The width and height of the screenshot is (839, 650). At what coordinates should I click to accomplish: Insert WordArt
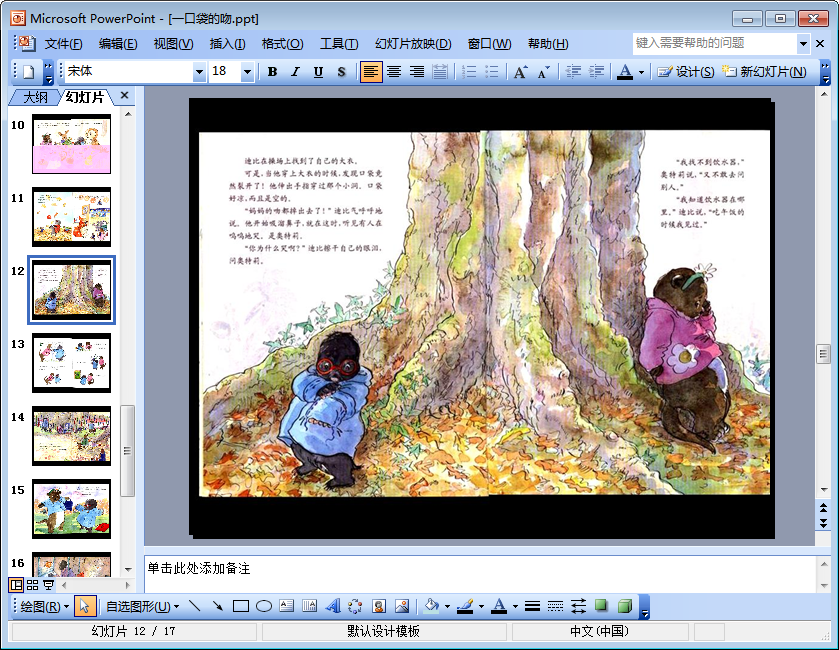pos(333,606)
